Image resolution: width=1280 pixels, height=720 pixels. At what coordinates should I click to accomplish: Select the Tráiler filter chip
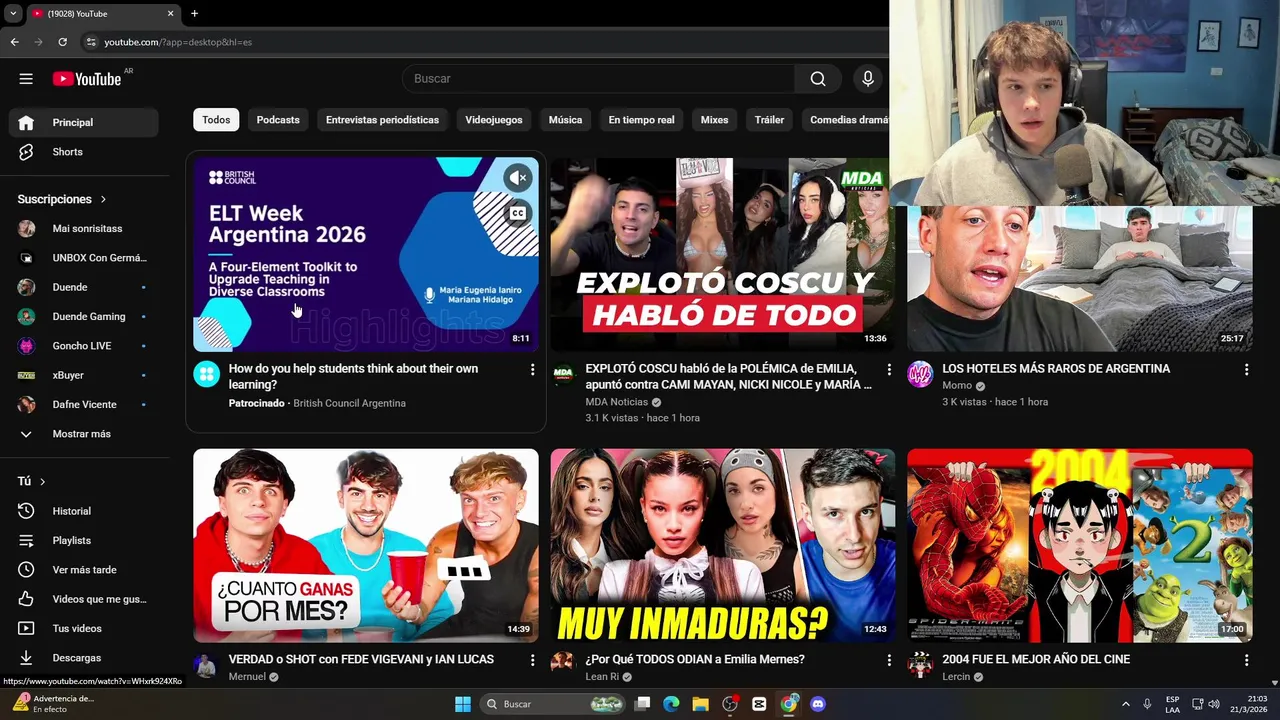(769, 120)
